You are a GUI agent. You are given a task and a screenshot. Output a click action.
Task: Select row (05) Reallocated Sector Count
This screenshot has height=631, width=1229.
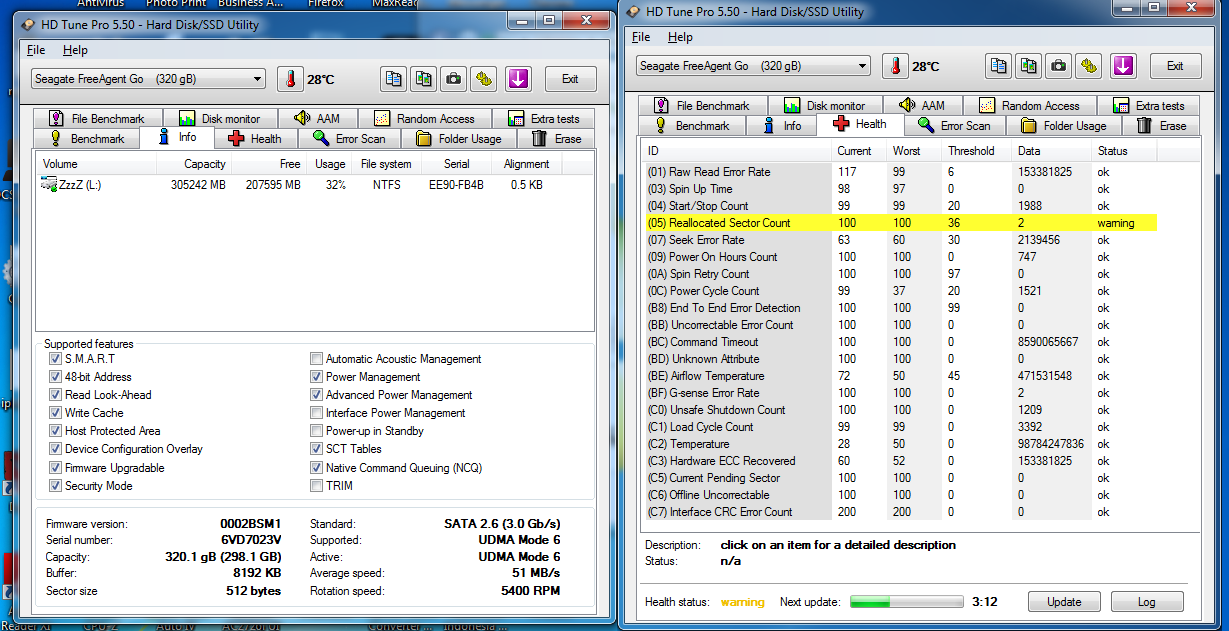900,223
